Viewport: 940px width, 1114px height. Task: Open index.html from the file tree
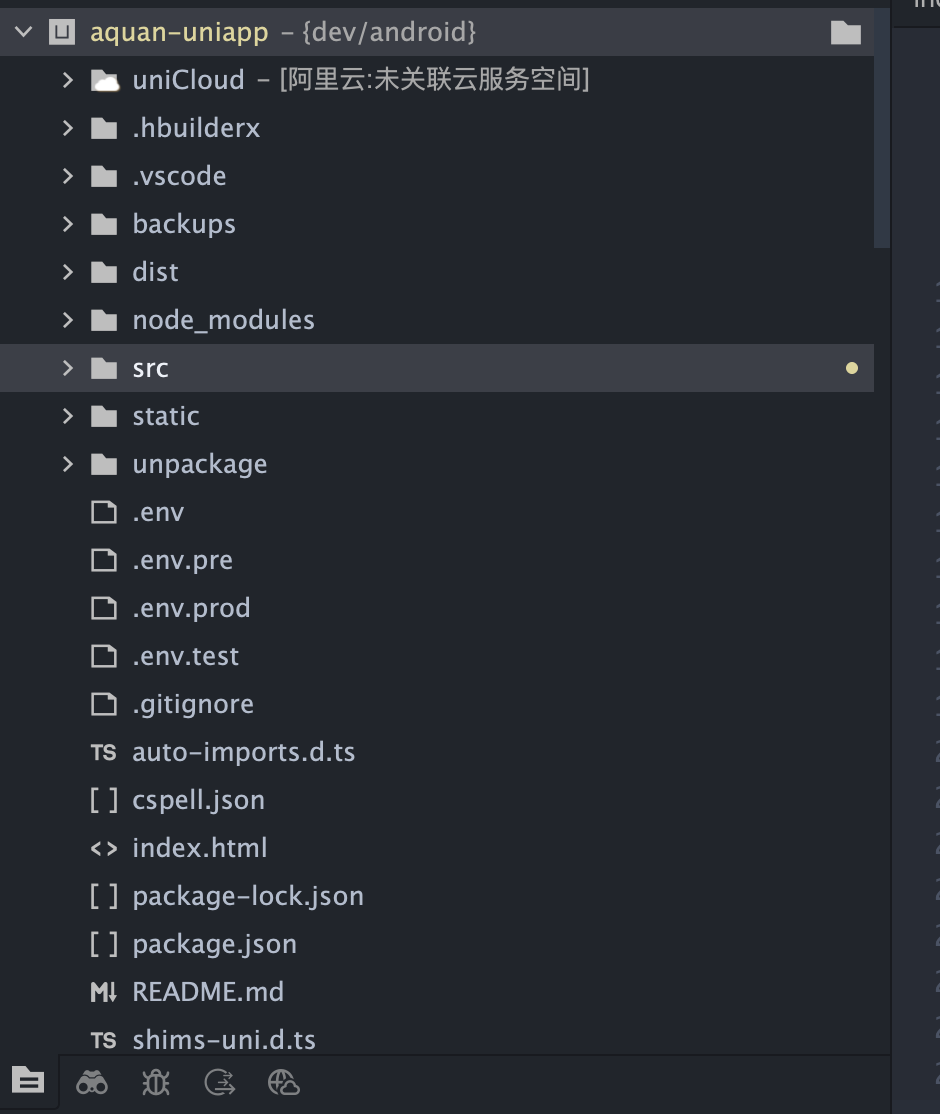pyautogui.click(x=199, y=848)
